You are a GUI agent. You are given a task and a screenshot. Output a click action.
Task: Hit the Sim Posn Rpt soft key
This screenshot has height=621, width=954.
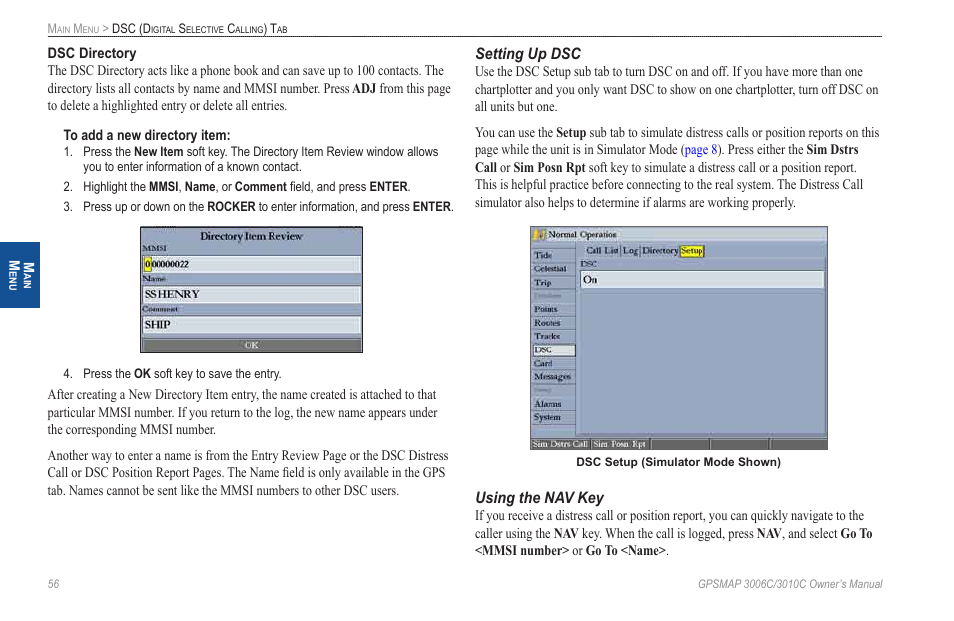click(620, 444)
